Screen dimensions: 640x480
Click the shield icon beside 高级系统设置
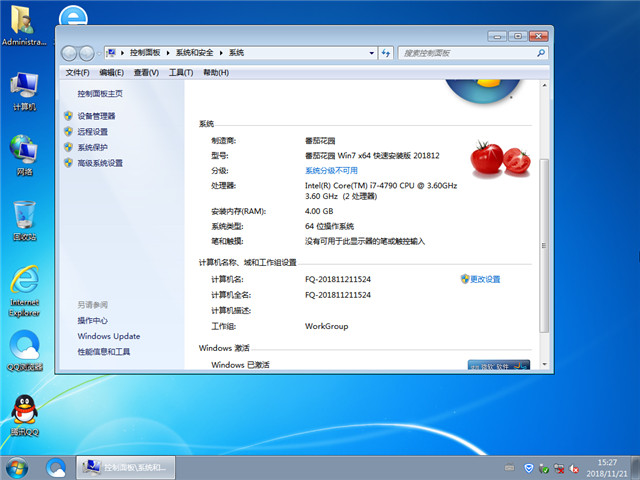[69, 163]
